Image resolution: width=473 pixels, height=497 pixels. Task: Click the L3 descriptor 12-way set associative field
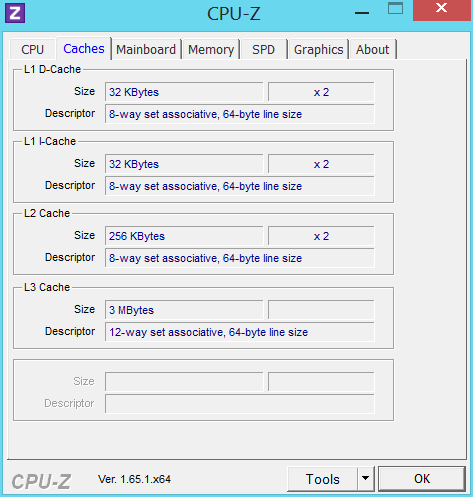point(240,332)
